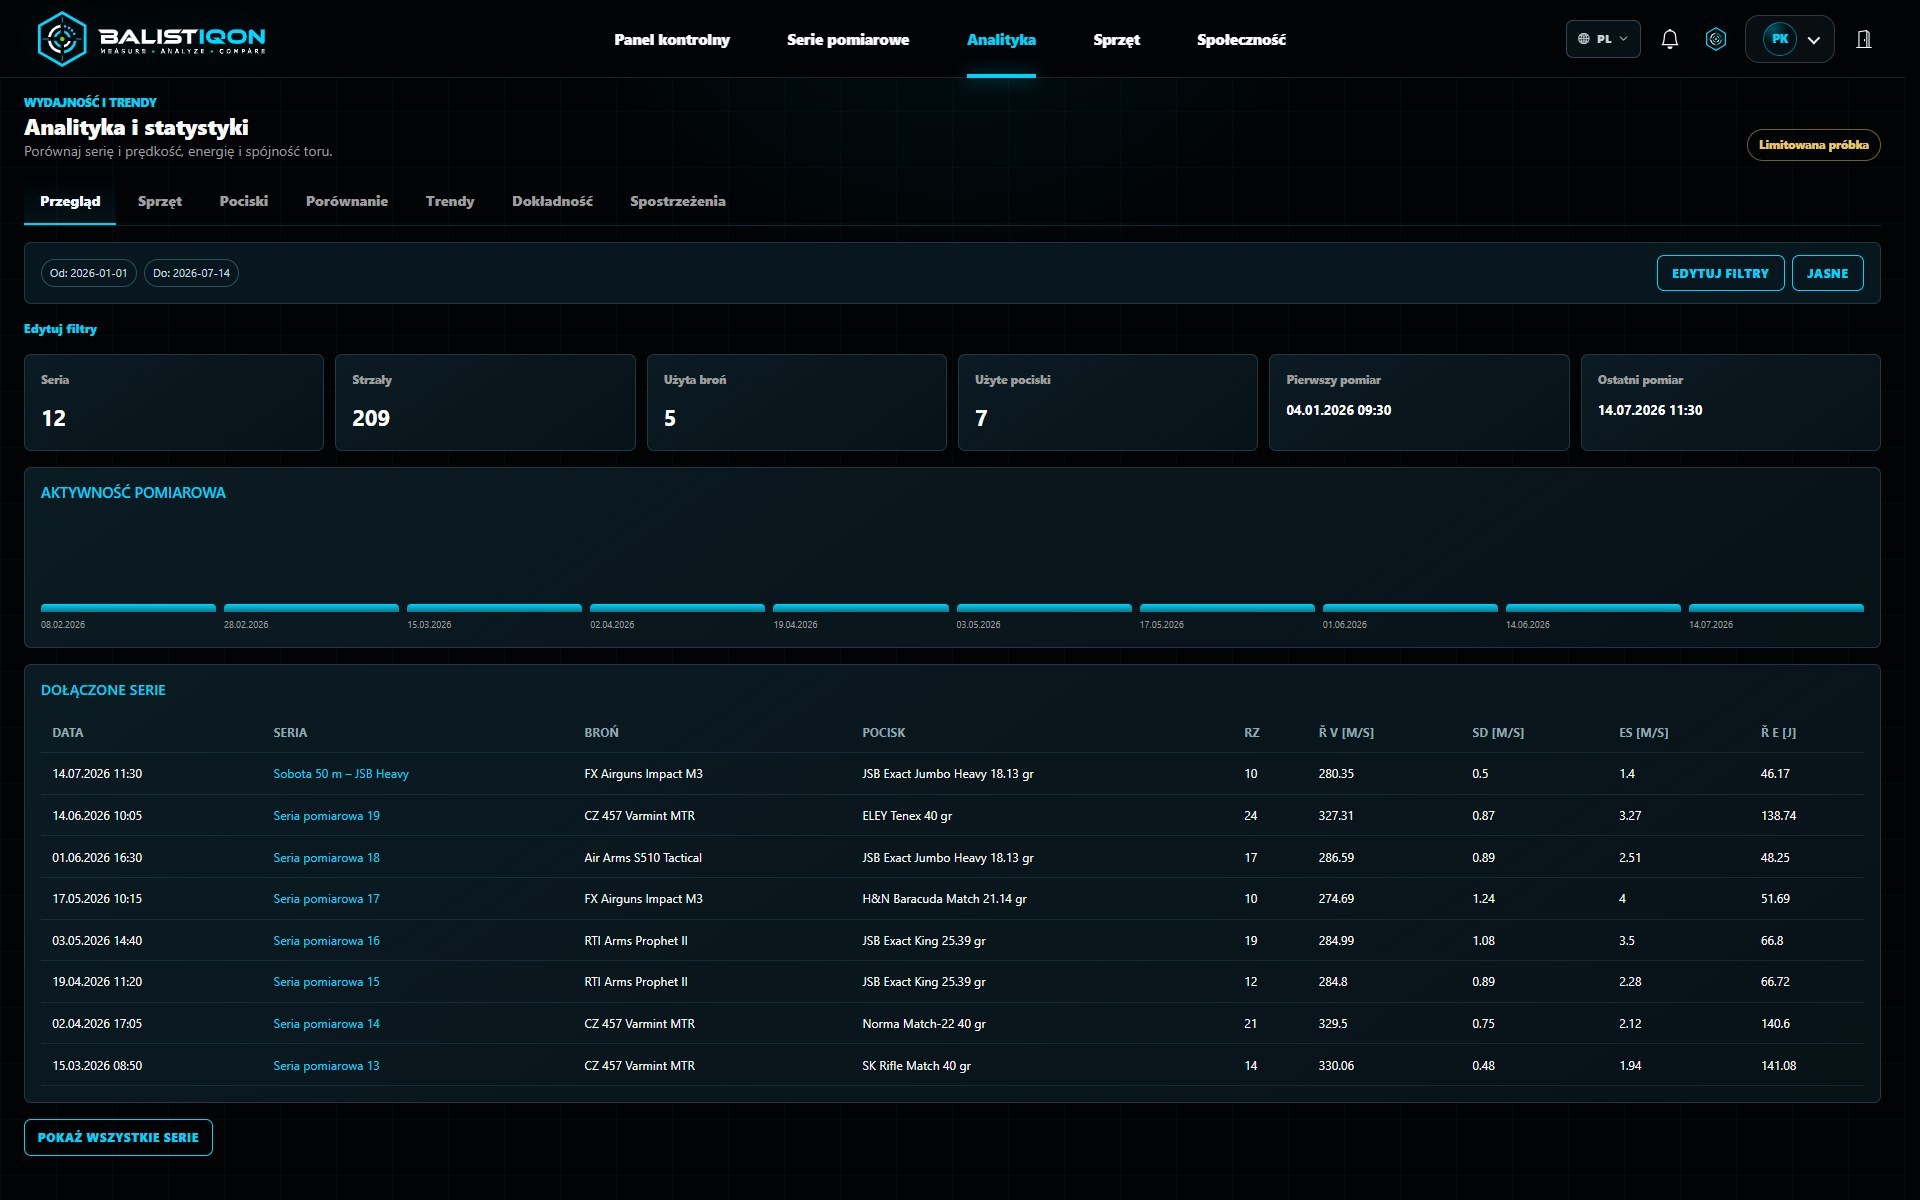Go to Serie pomiarowe in top menu
This screenshot has width=1920, height=1200.
pos(848,40)
